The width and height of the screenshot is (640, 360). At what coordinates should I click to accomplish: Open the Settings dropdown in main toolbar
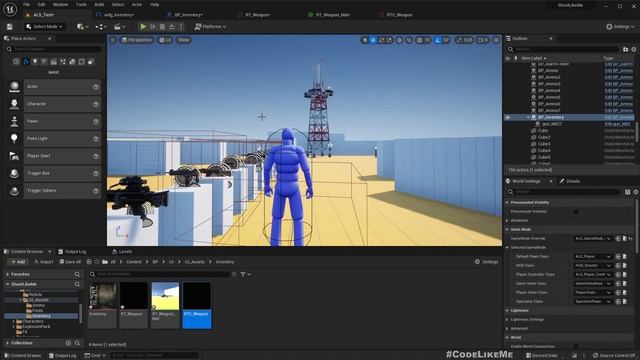(620, 27)
